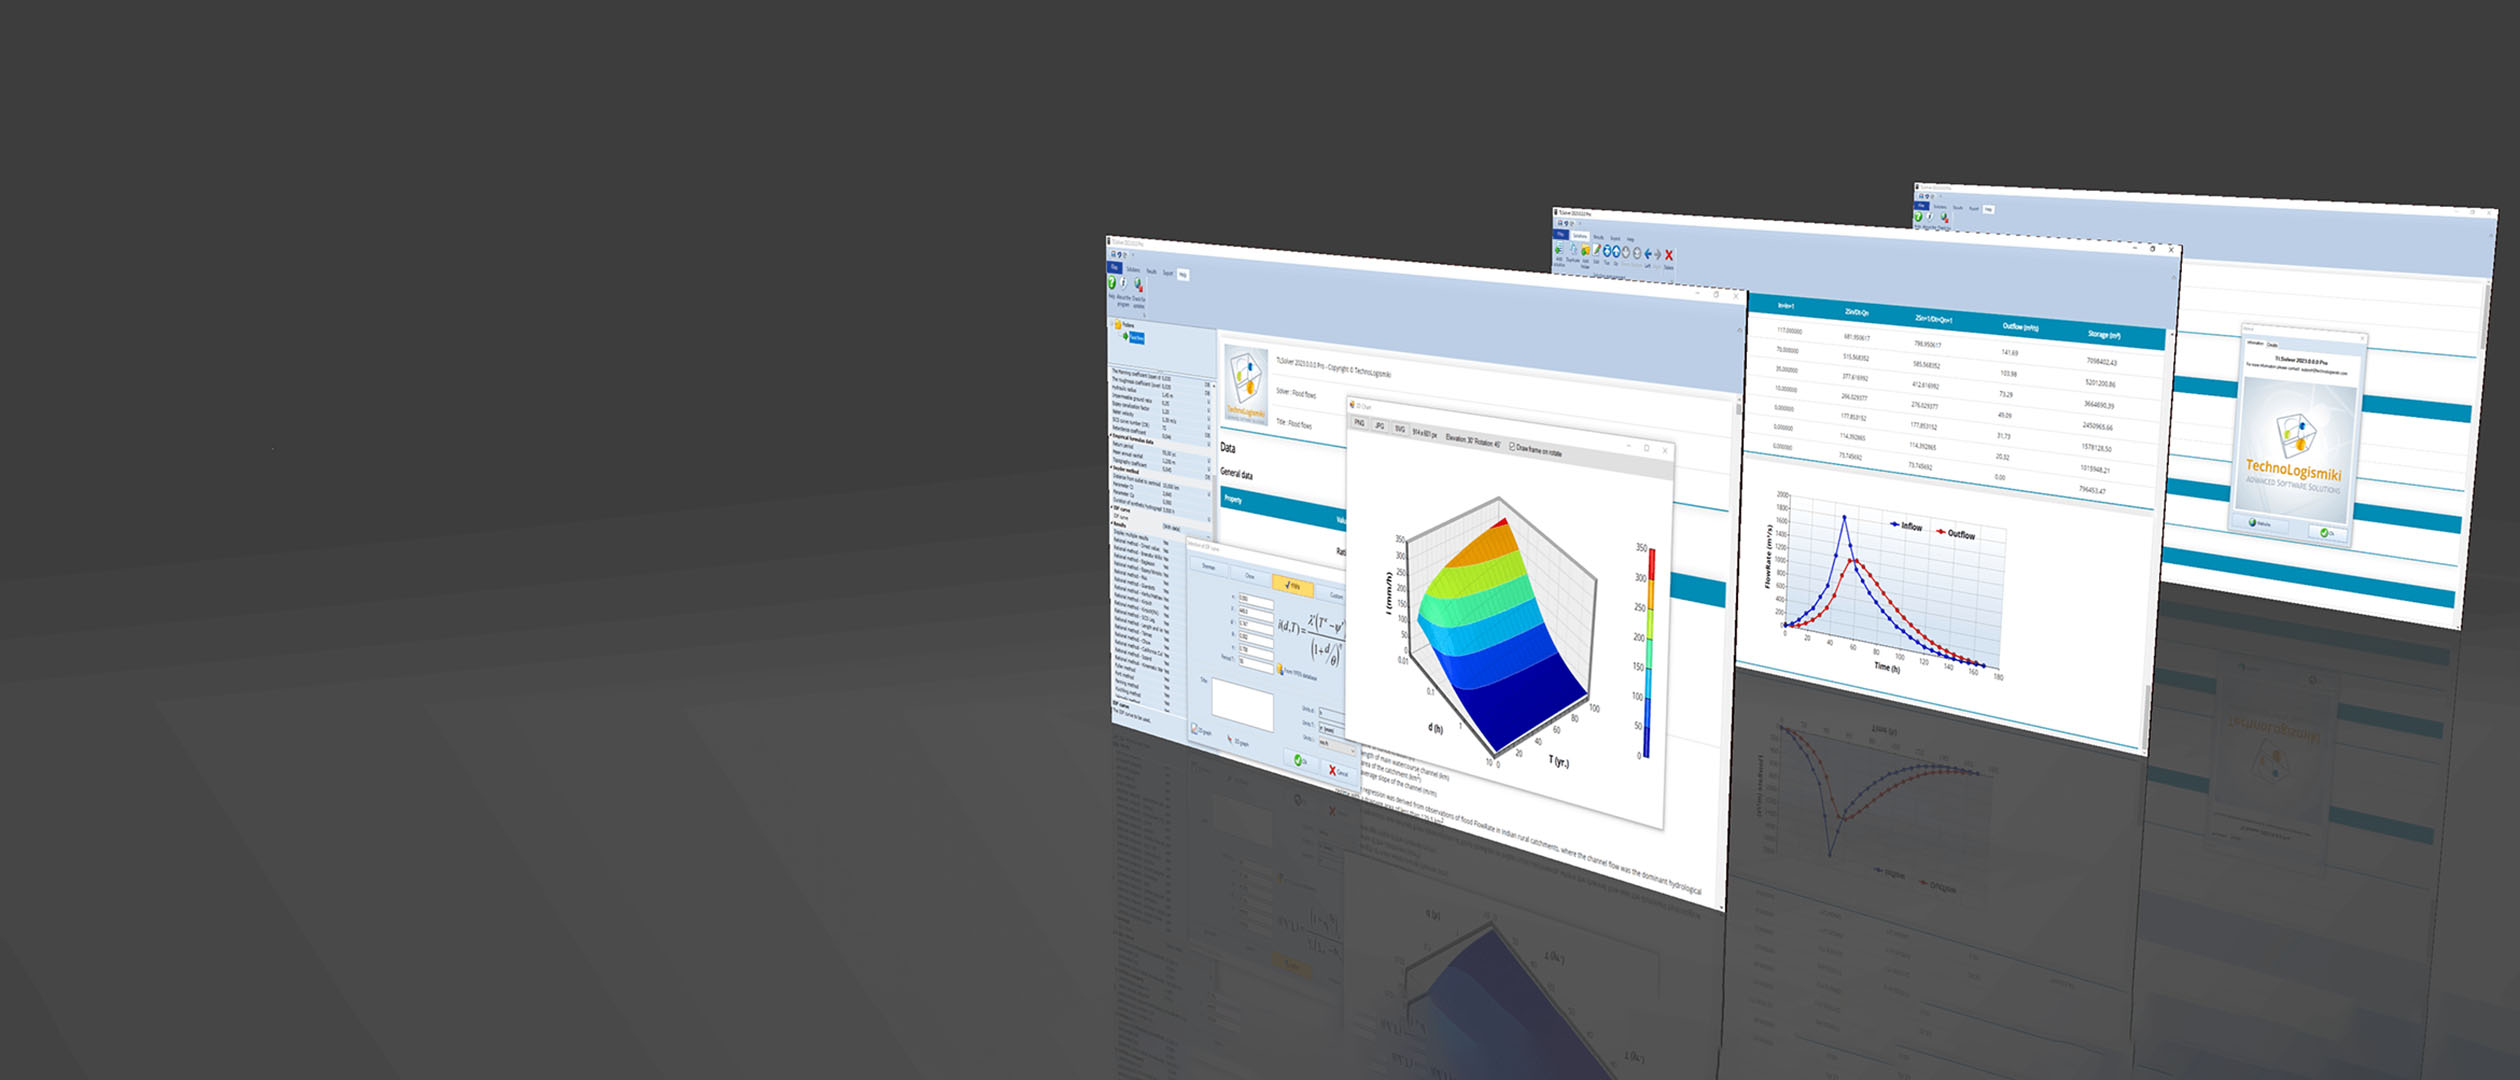Click the Title text box in the IDF dialog

point(1242,705)
